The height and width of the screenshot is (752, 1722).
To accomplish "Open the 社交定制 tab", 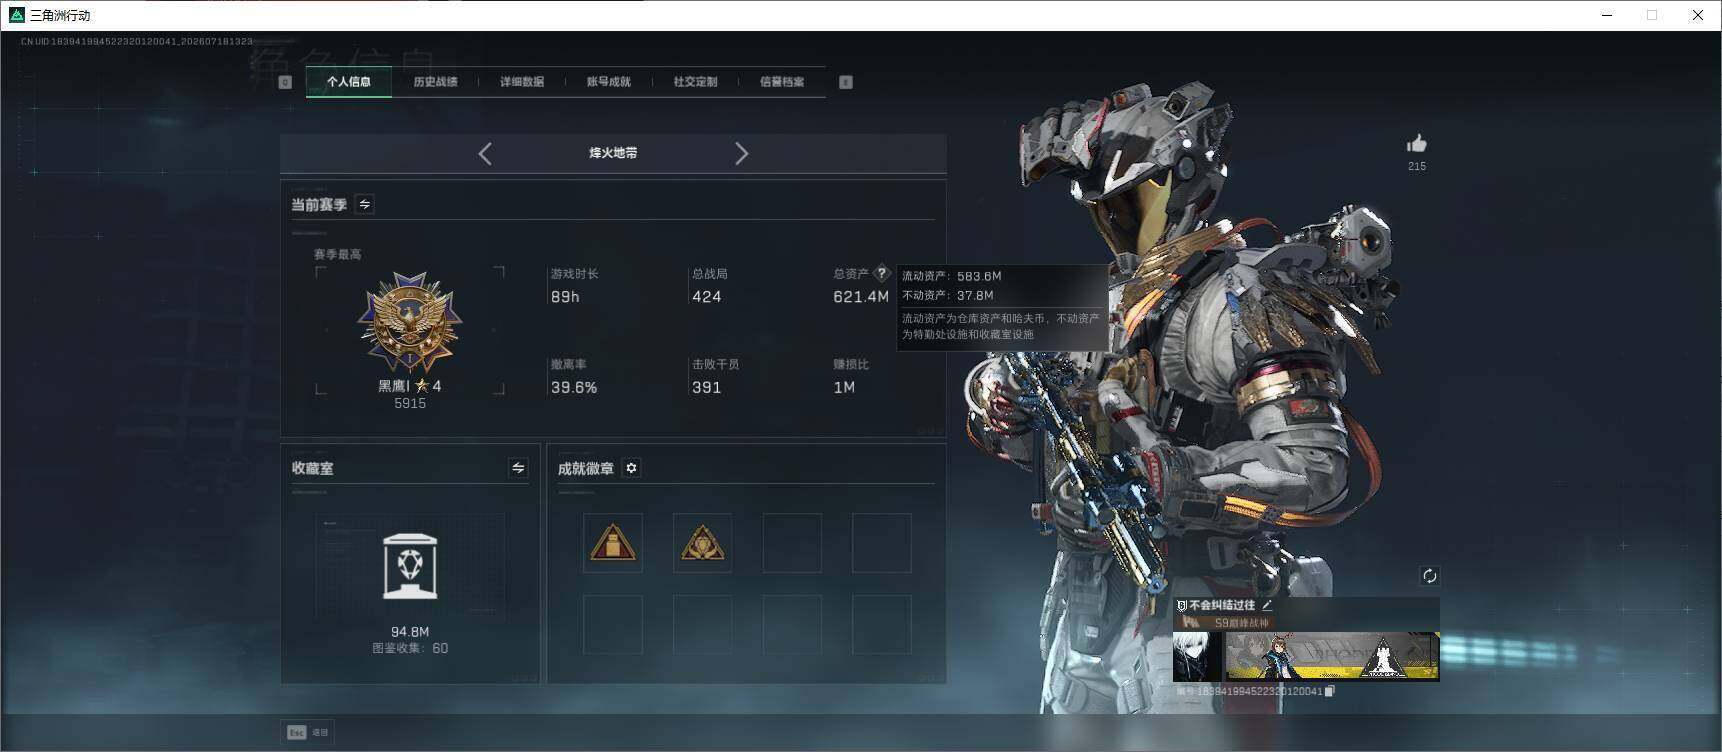I will pyautogui.click(x=695, y=82).
